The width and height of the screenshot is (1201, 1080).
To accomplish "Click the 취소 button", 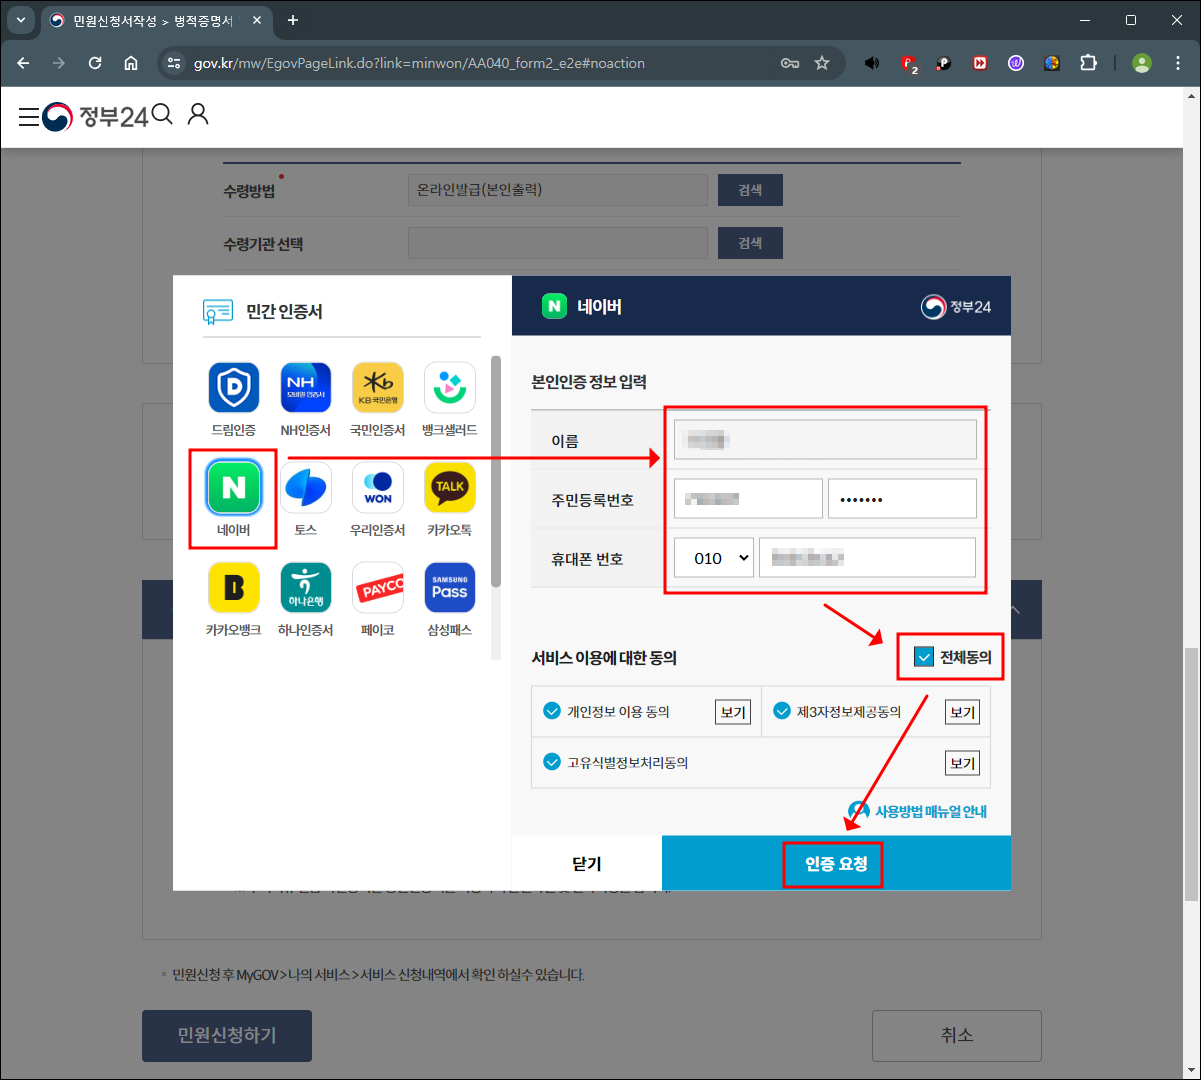I will click(957, 1035).
